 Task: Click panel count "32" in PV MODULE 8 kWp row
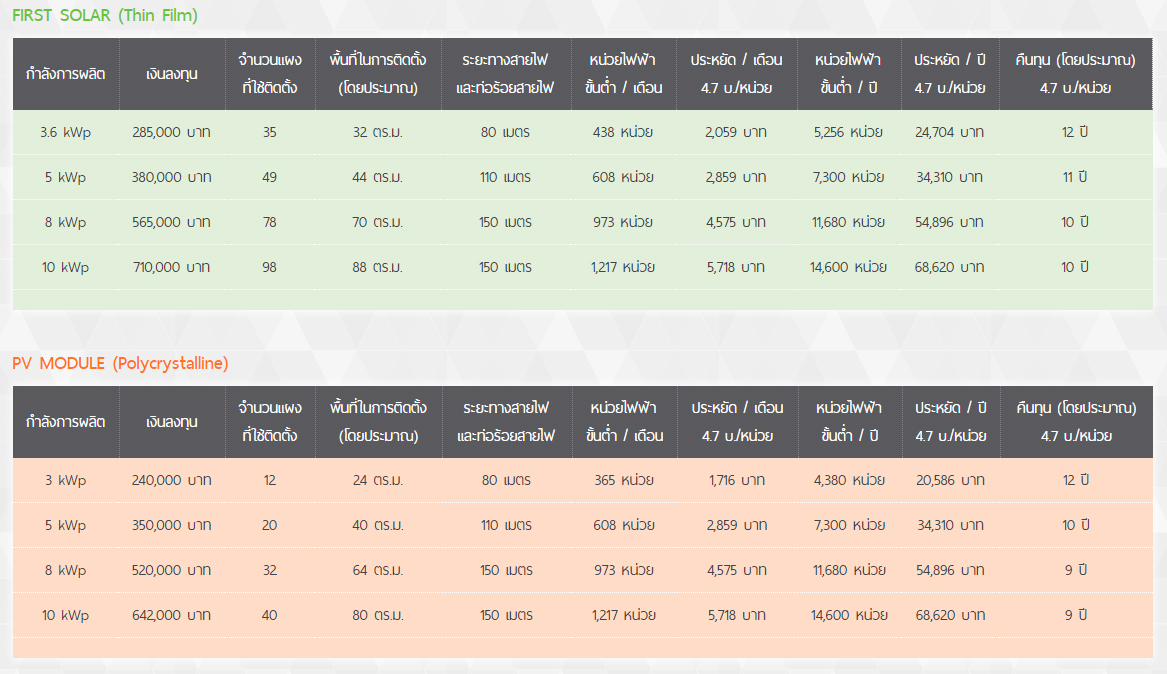(269, 571)
